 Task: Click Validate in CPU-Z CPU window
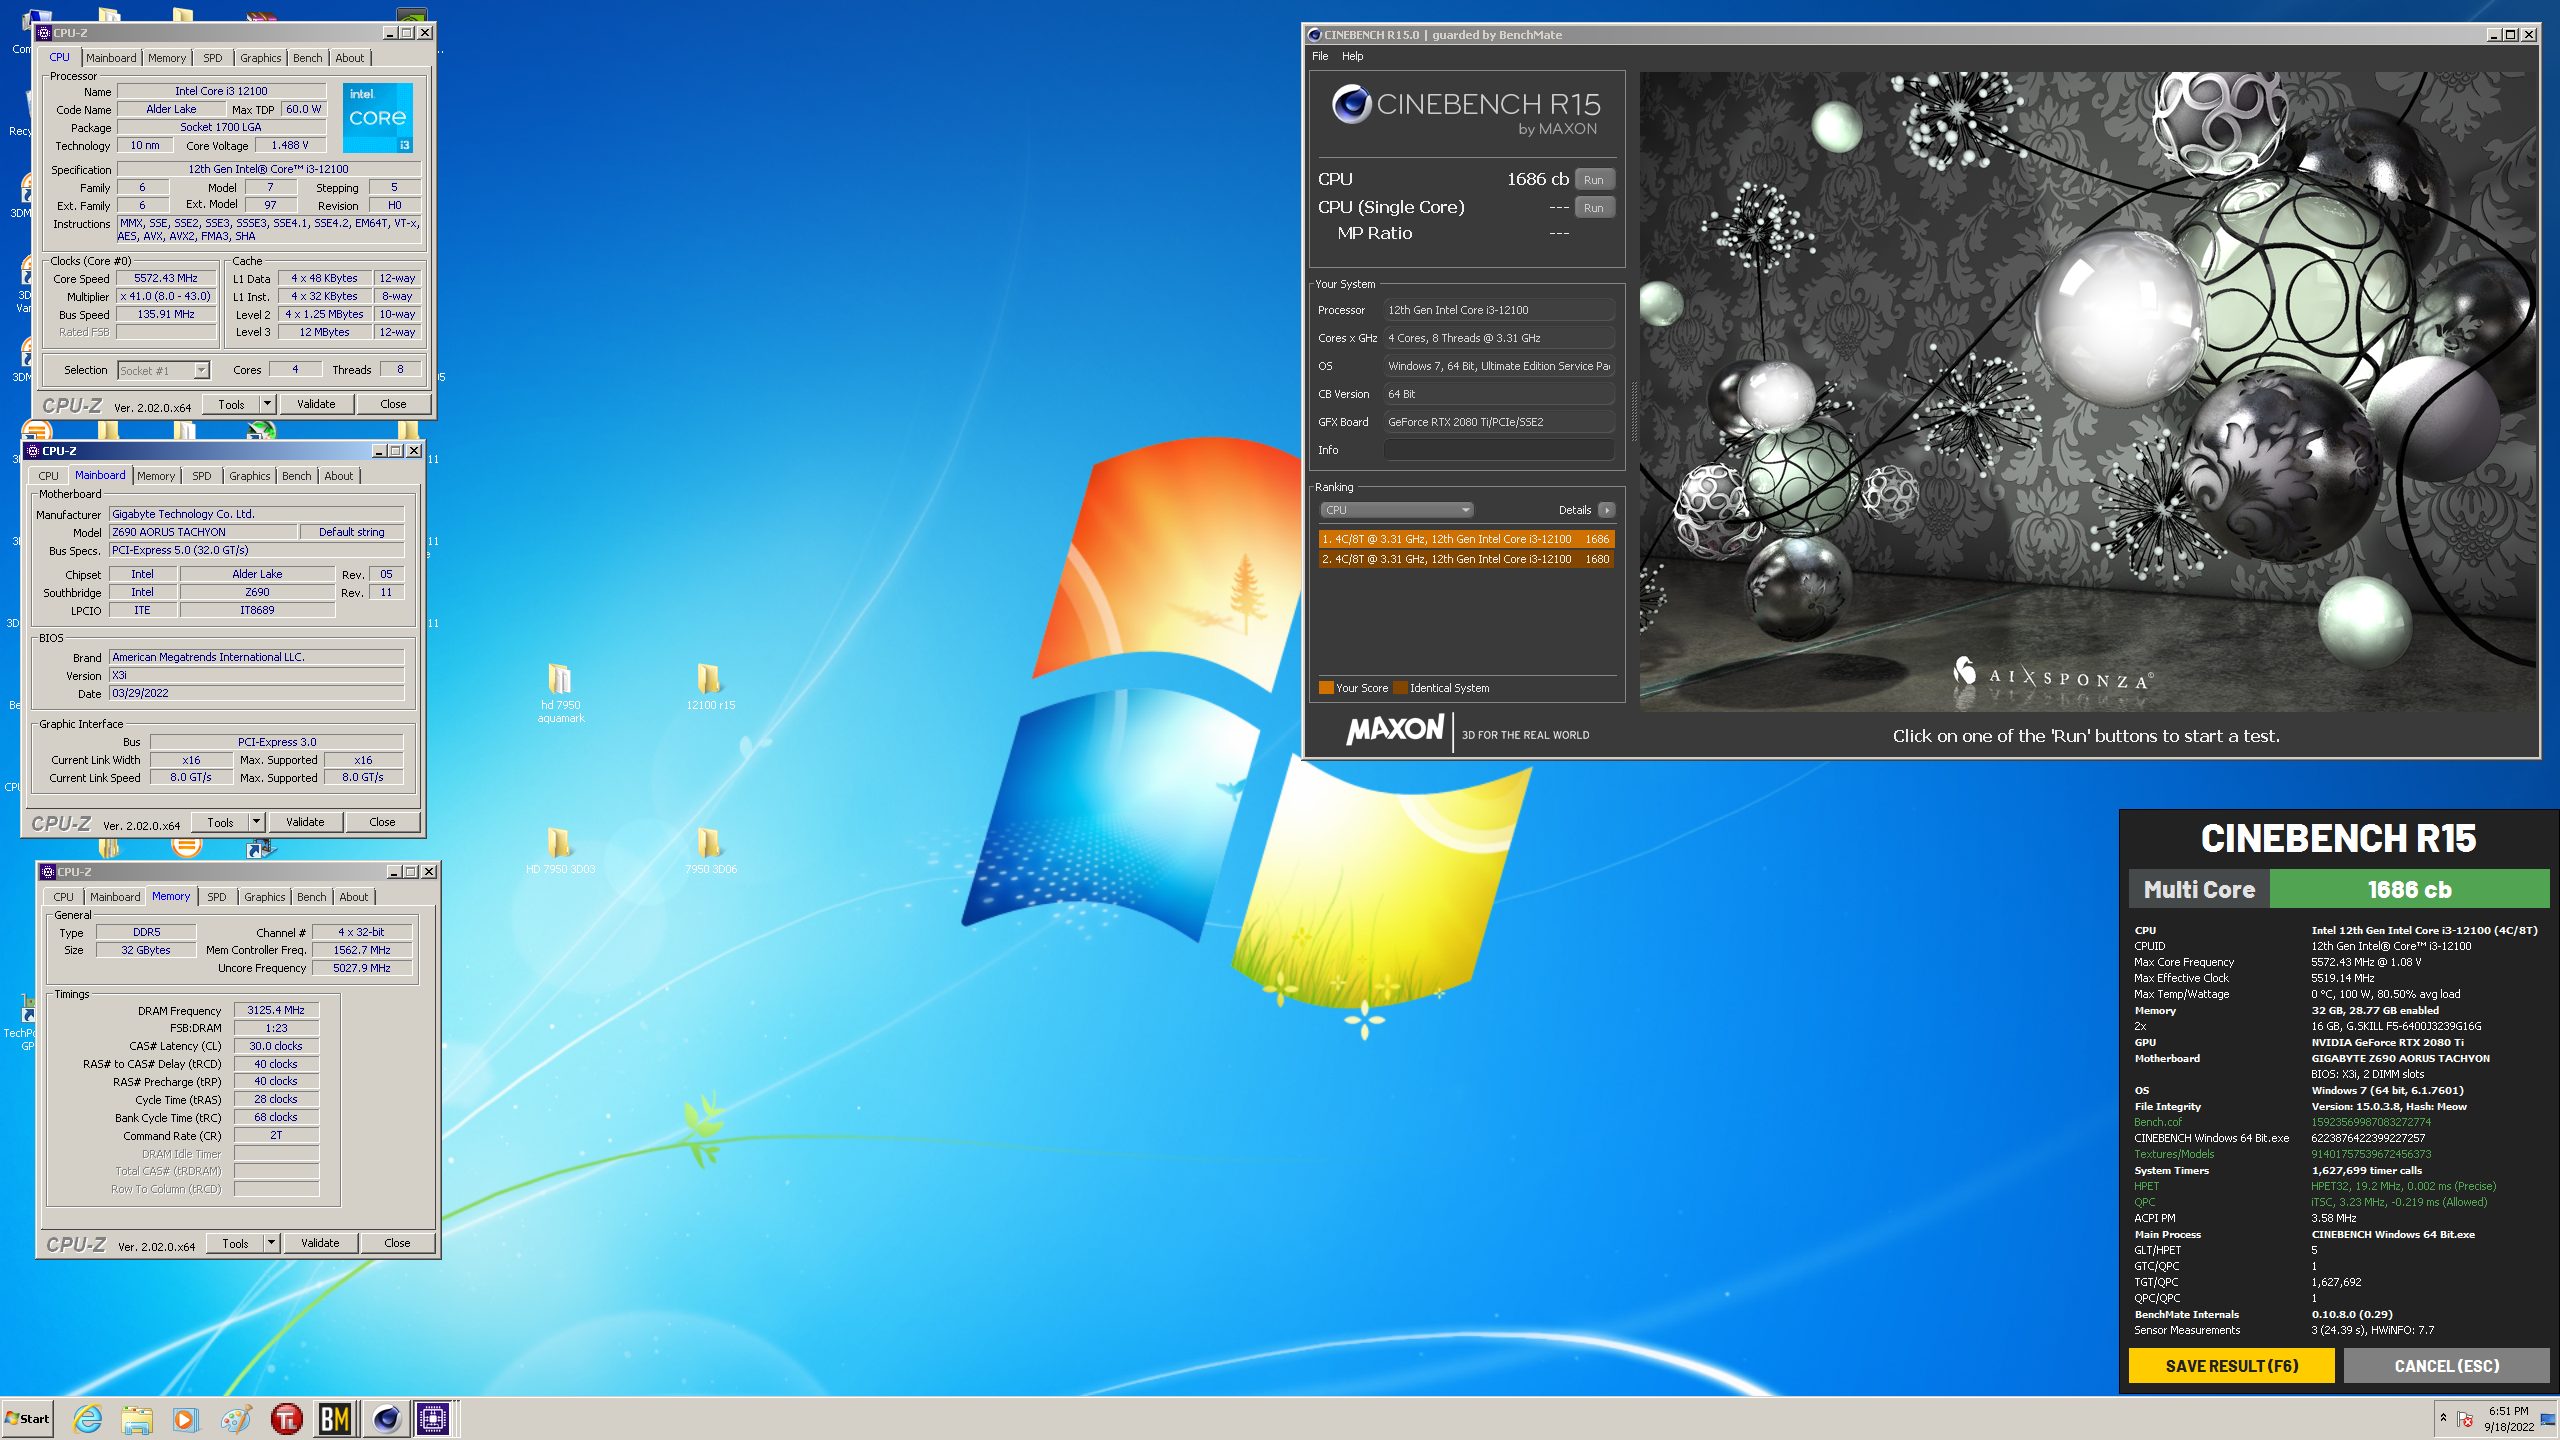[316, 404]
